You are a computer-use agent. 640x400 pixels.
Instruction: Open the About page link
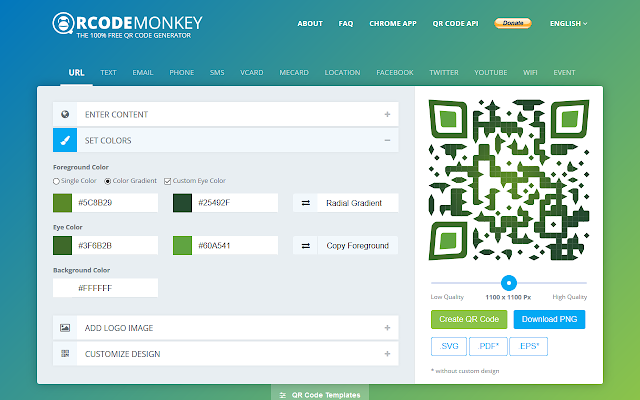(310, 24)
